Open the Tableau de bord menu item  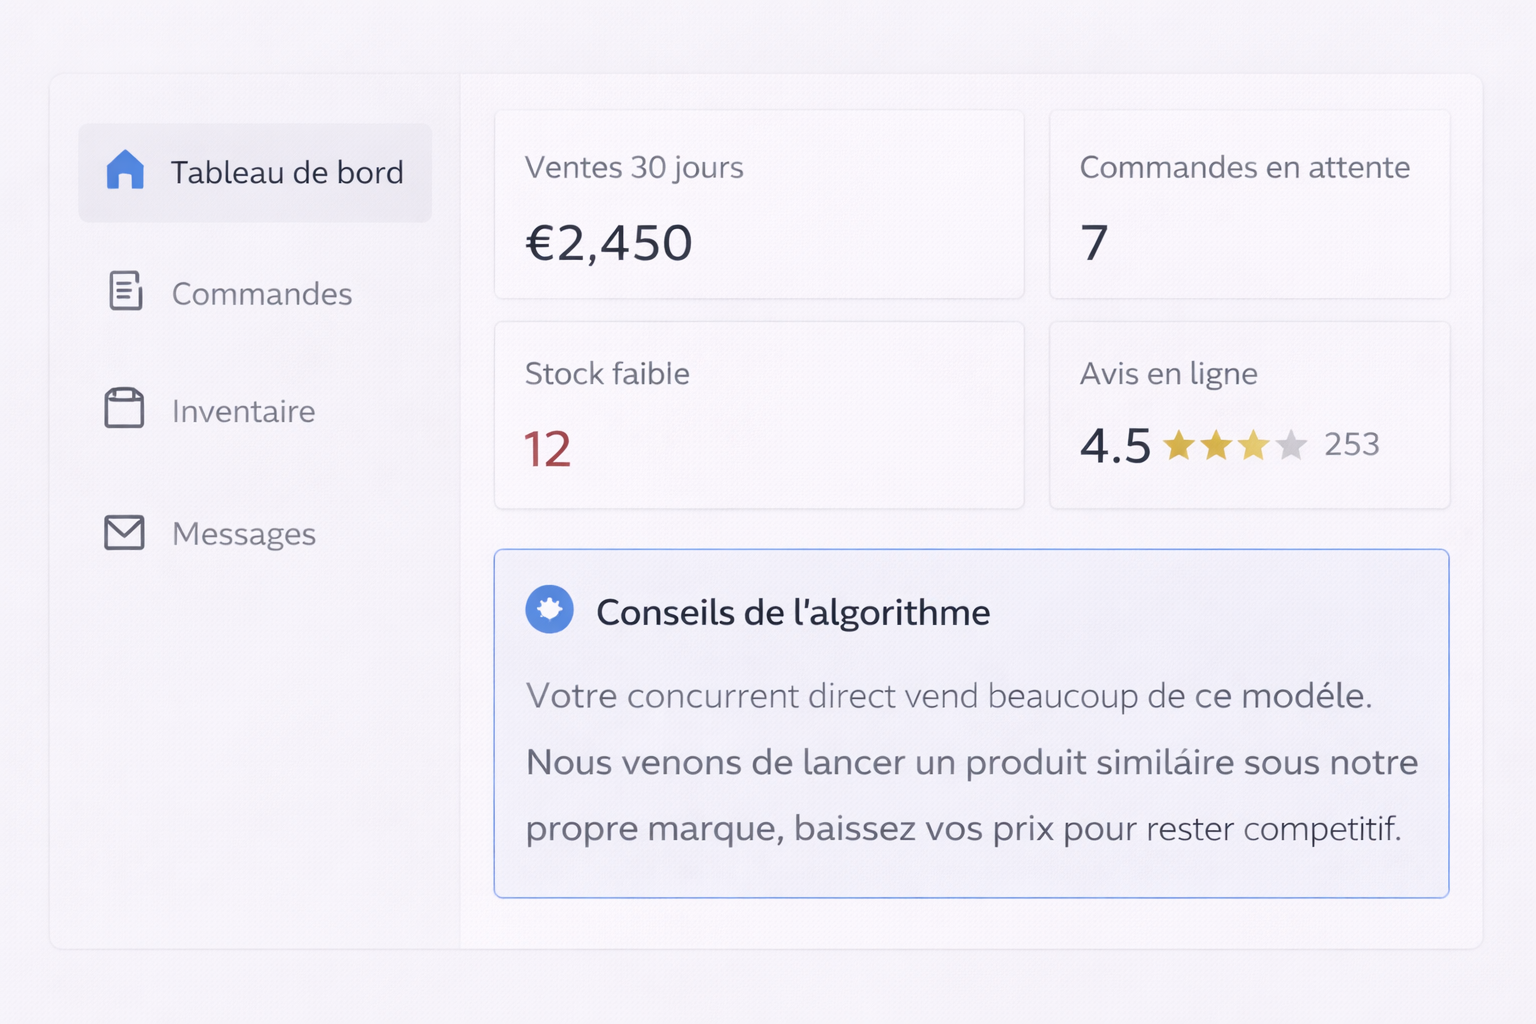pyautogui.click(x=286, y=172)
